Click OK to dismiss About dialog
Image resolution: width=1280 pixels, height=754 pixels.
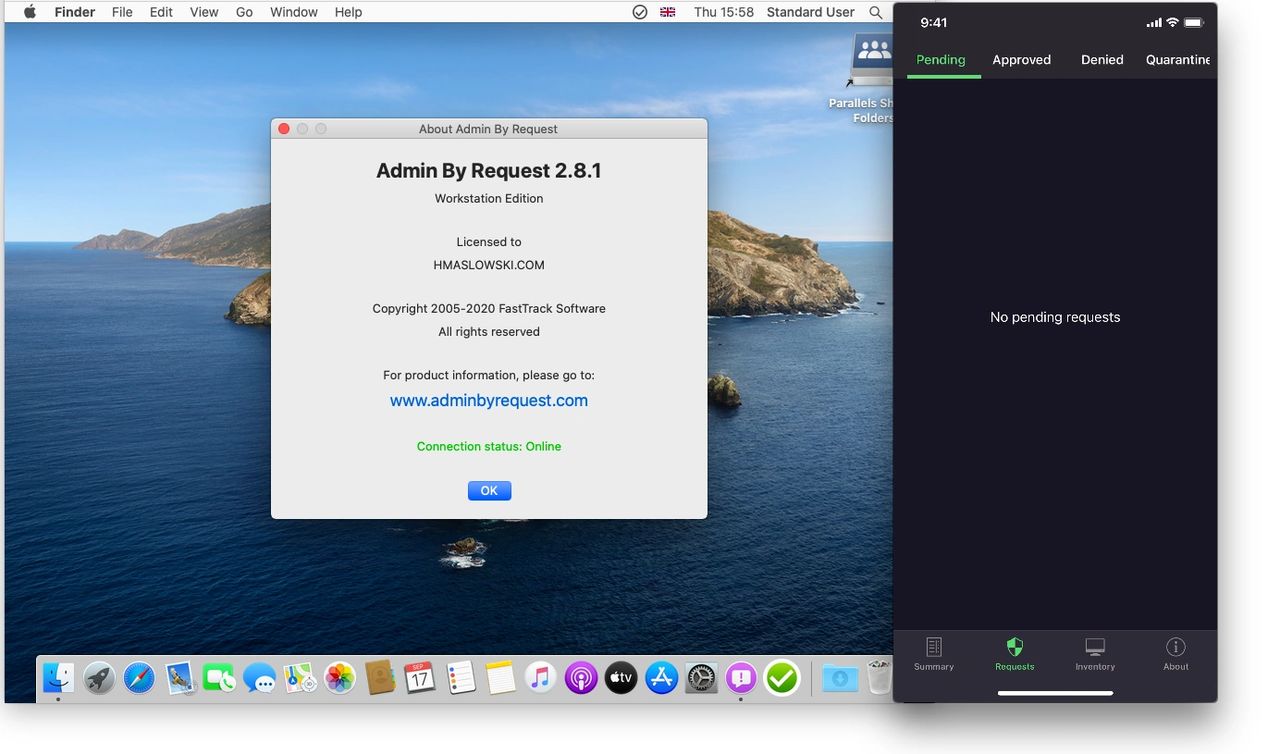pyautogui.click(x=489, y=491)
